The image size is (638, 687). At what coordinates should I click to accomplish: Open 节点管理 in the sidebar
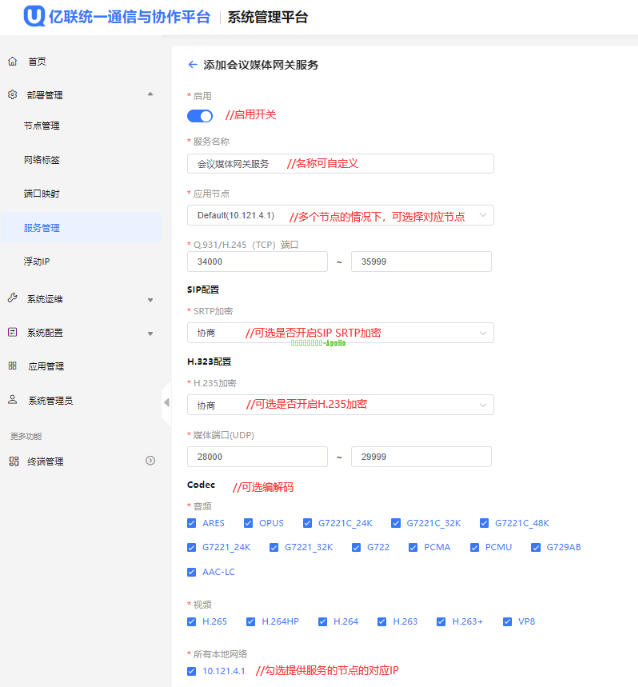pyautogui.click(x=42, y=126)
